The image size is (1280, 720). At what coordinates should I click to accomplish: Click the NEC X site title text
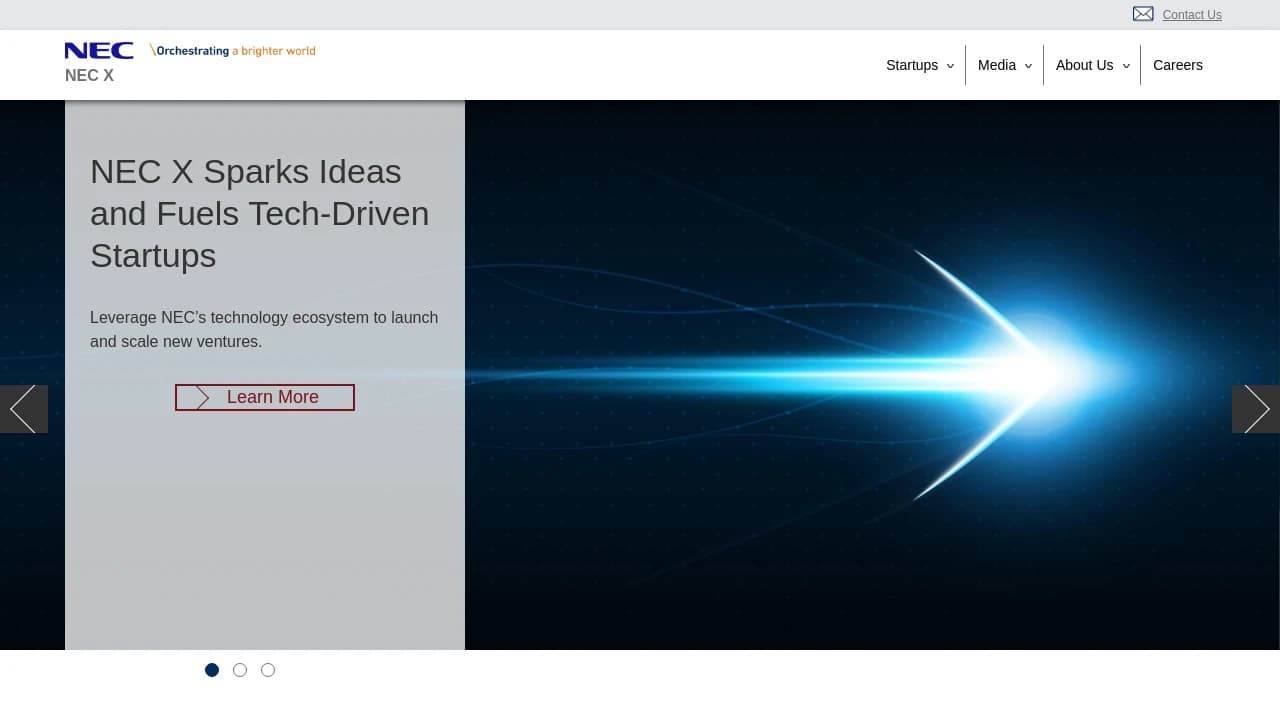[89, 76]
